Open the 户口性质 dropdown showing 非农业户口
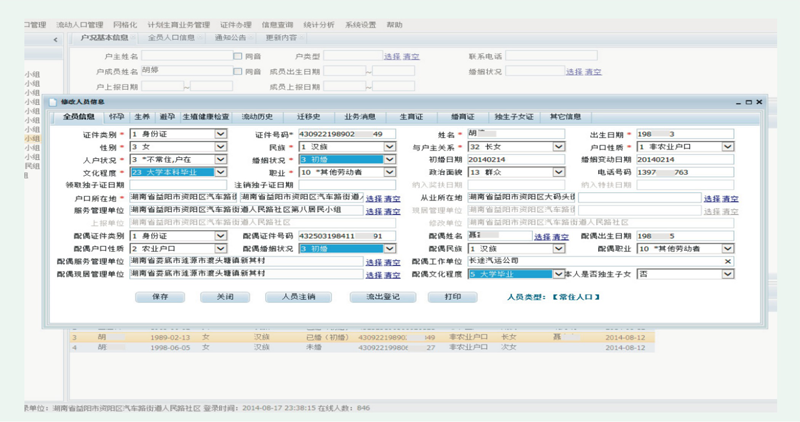This screenshot has width=800, height=422. tap(728, 147)
